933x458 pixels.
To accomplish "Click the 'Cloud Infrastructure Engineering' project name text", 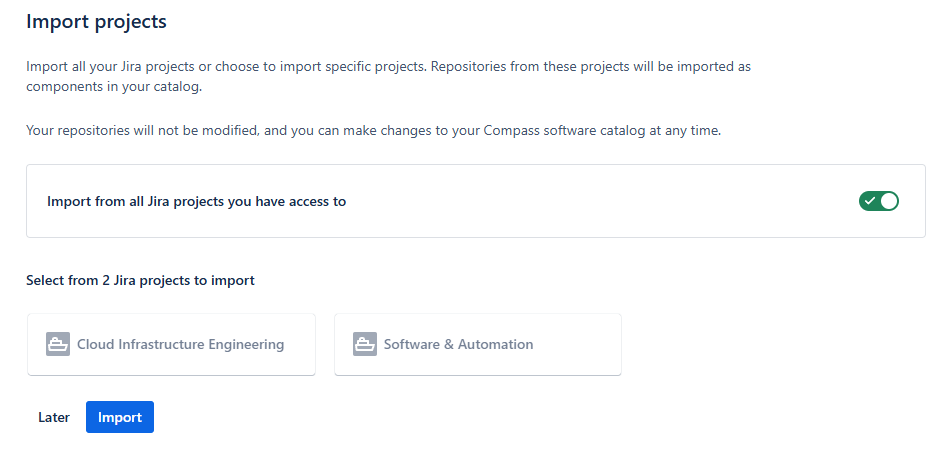I will click(180, 344).
